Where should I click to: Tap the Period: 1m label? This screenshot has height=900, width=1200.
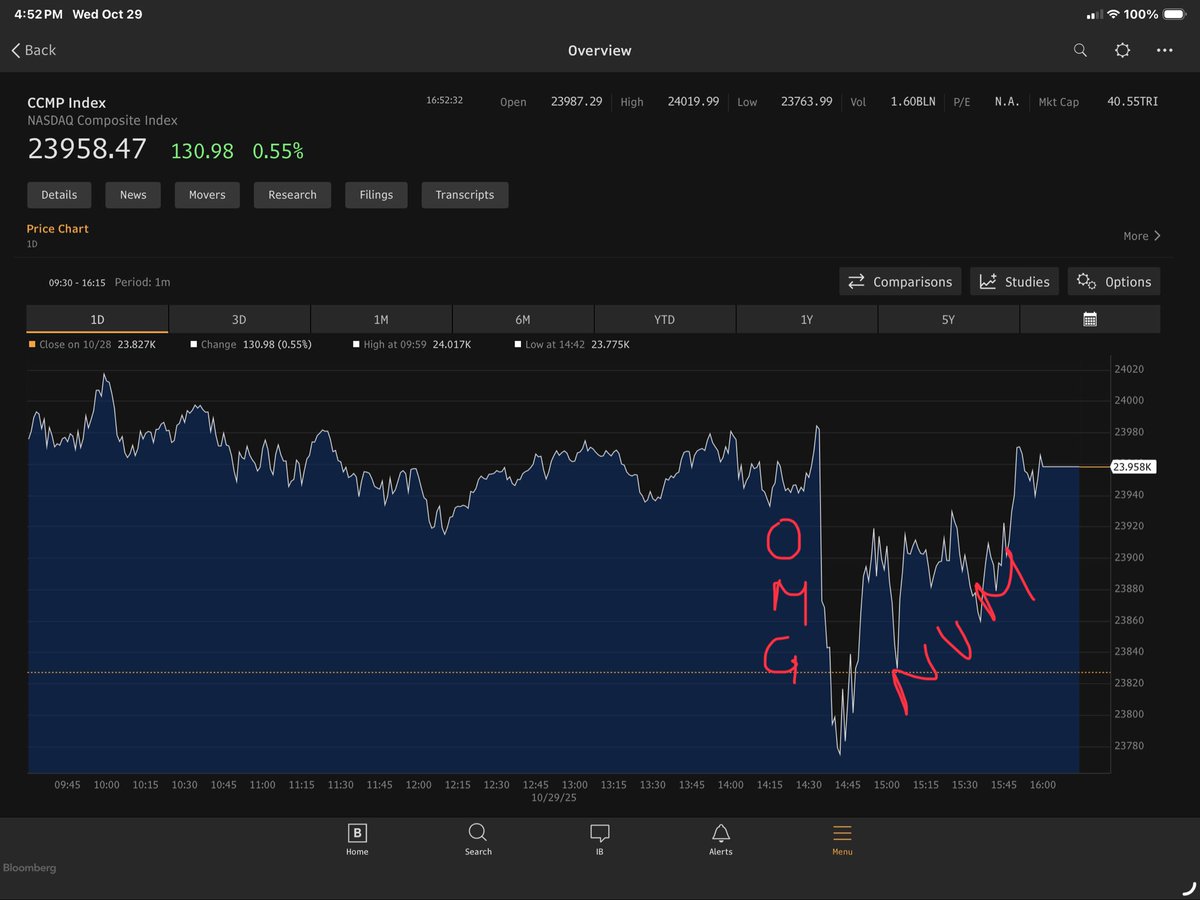coord(142,282)
